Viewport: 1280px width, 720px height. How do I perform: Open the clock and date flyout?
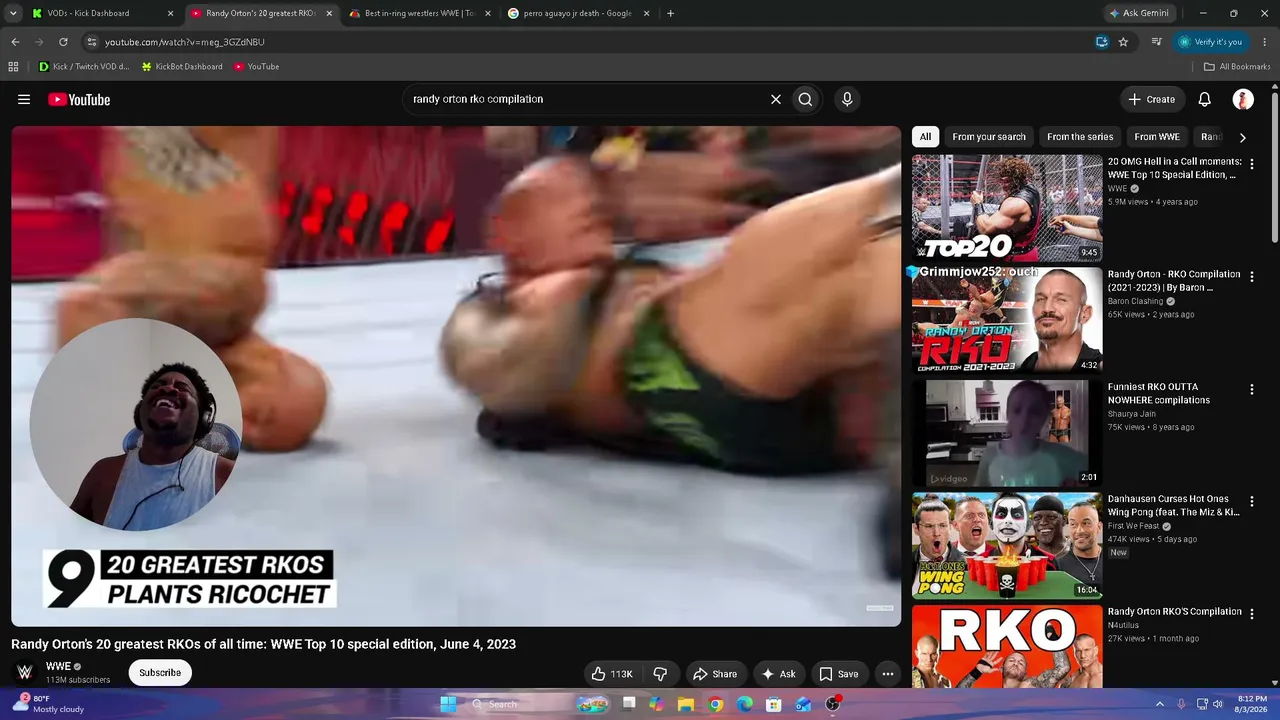[x=1252, y=704]
